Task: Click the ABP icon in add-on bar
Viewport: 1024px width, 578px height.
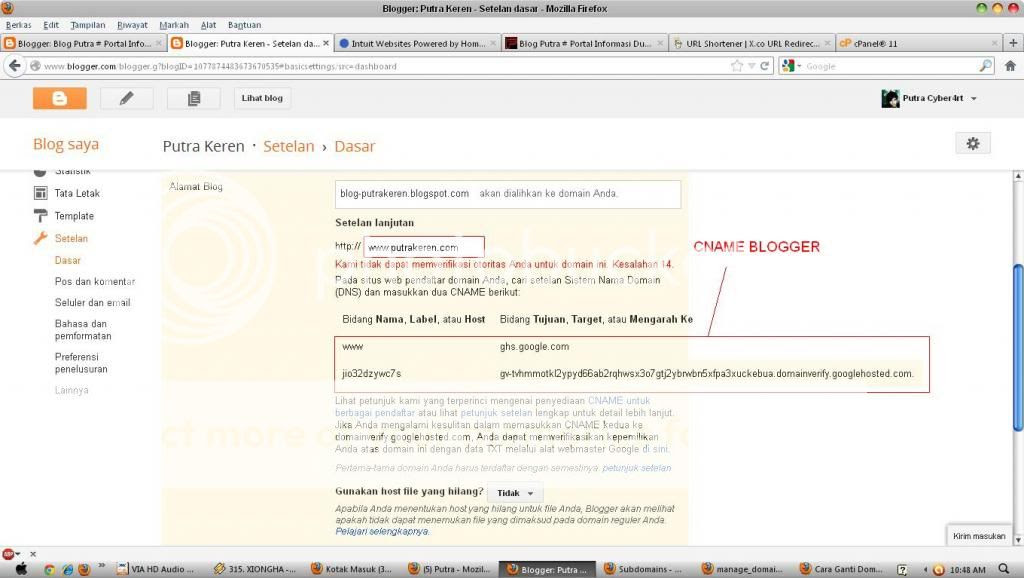Action: [8, 554]
